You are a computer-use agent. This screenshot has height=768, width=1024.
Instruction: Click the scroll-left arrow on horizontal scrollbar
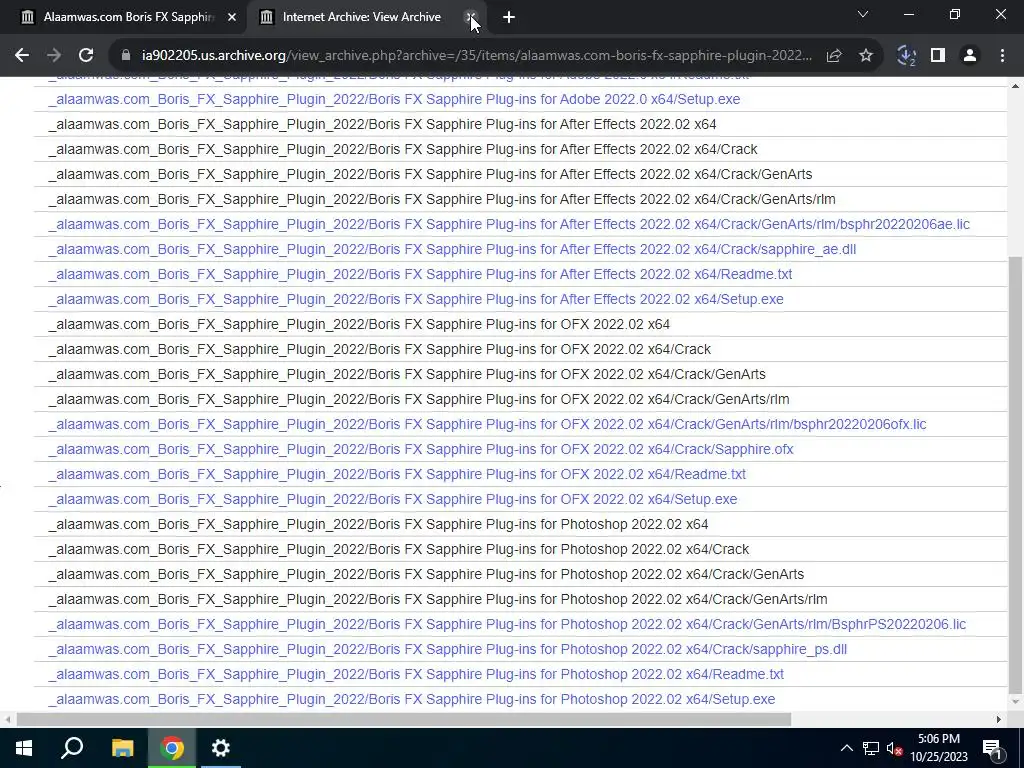(x=8, y=720)
